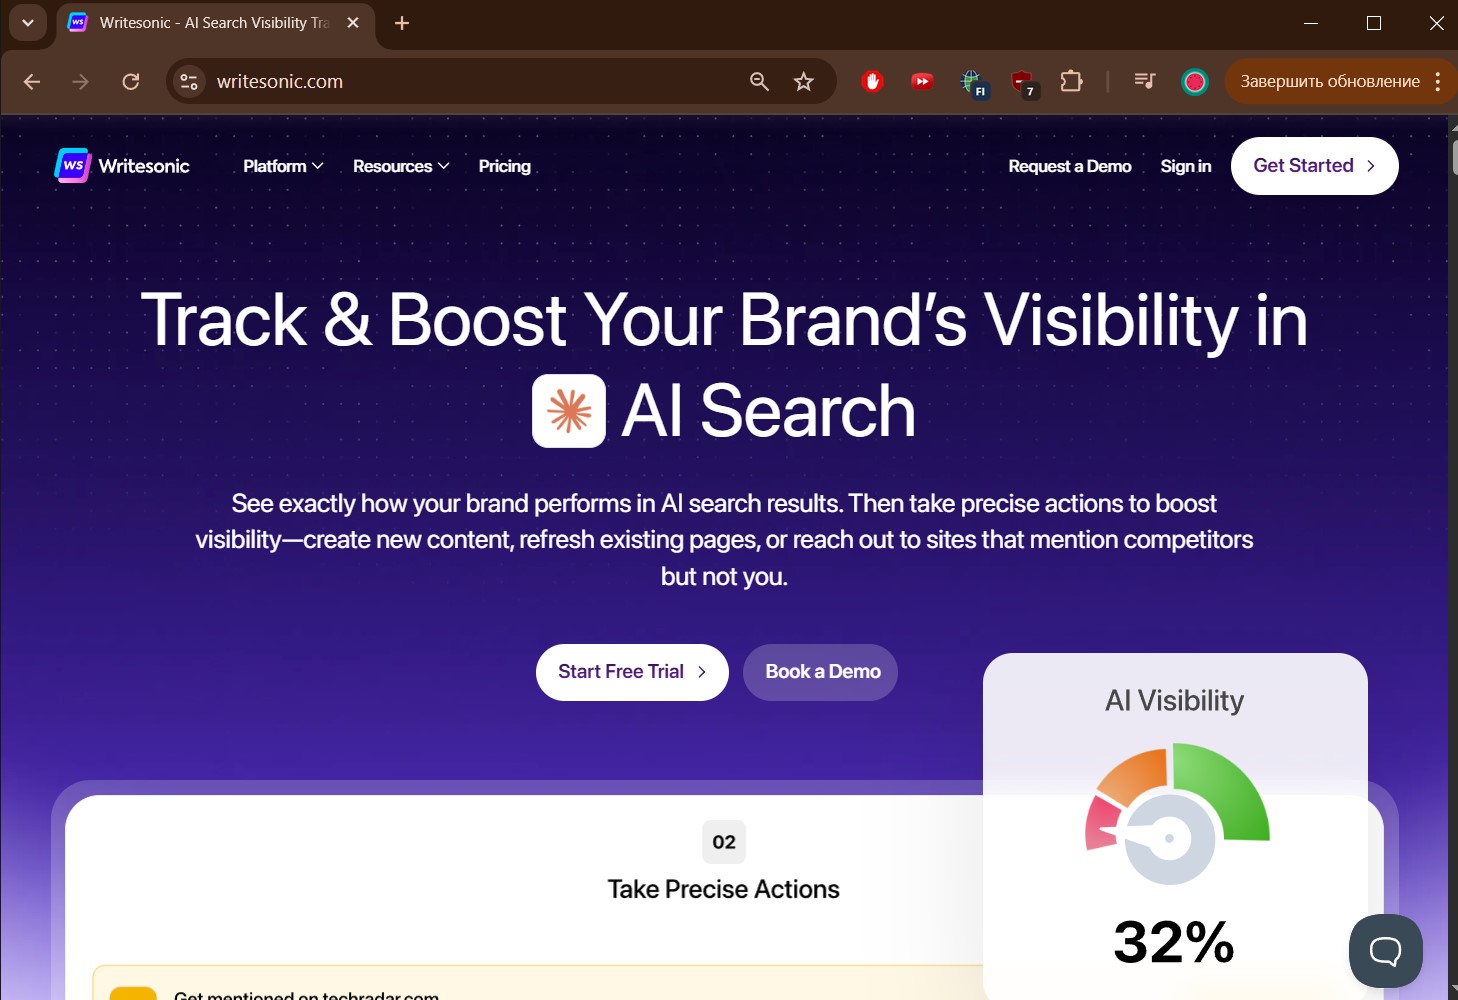Open the Pricing page
This screenshot has width=1458, height=1000.
point(504,166)
